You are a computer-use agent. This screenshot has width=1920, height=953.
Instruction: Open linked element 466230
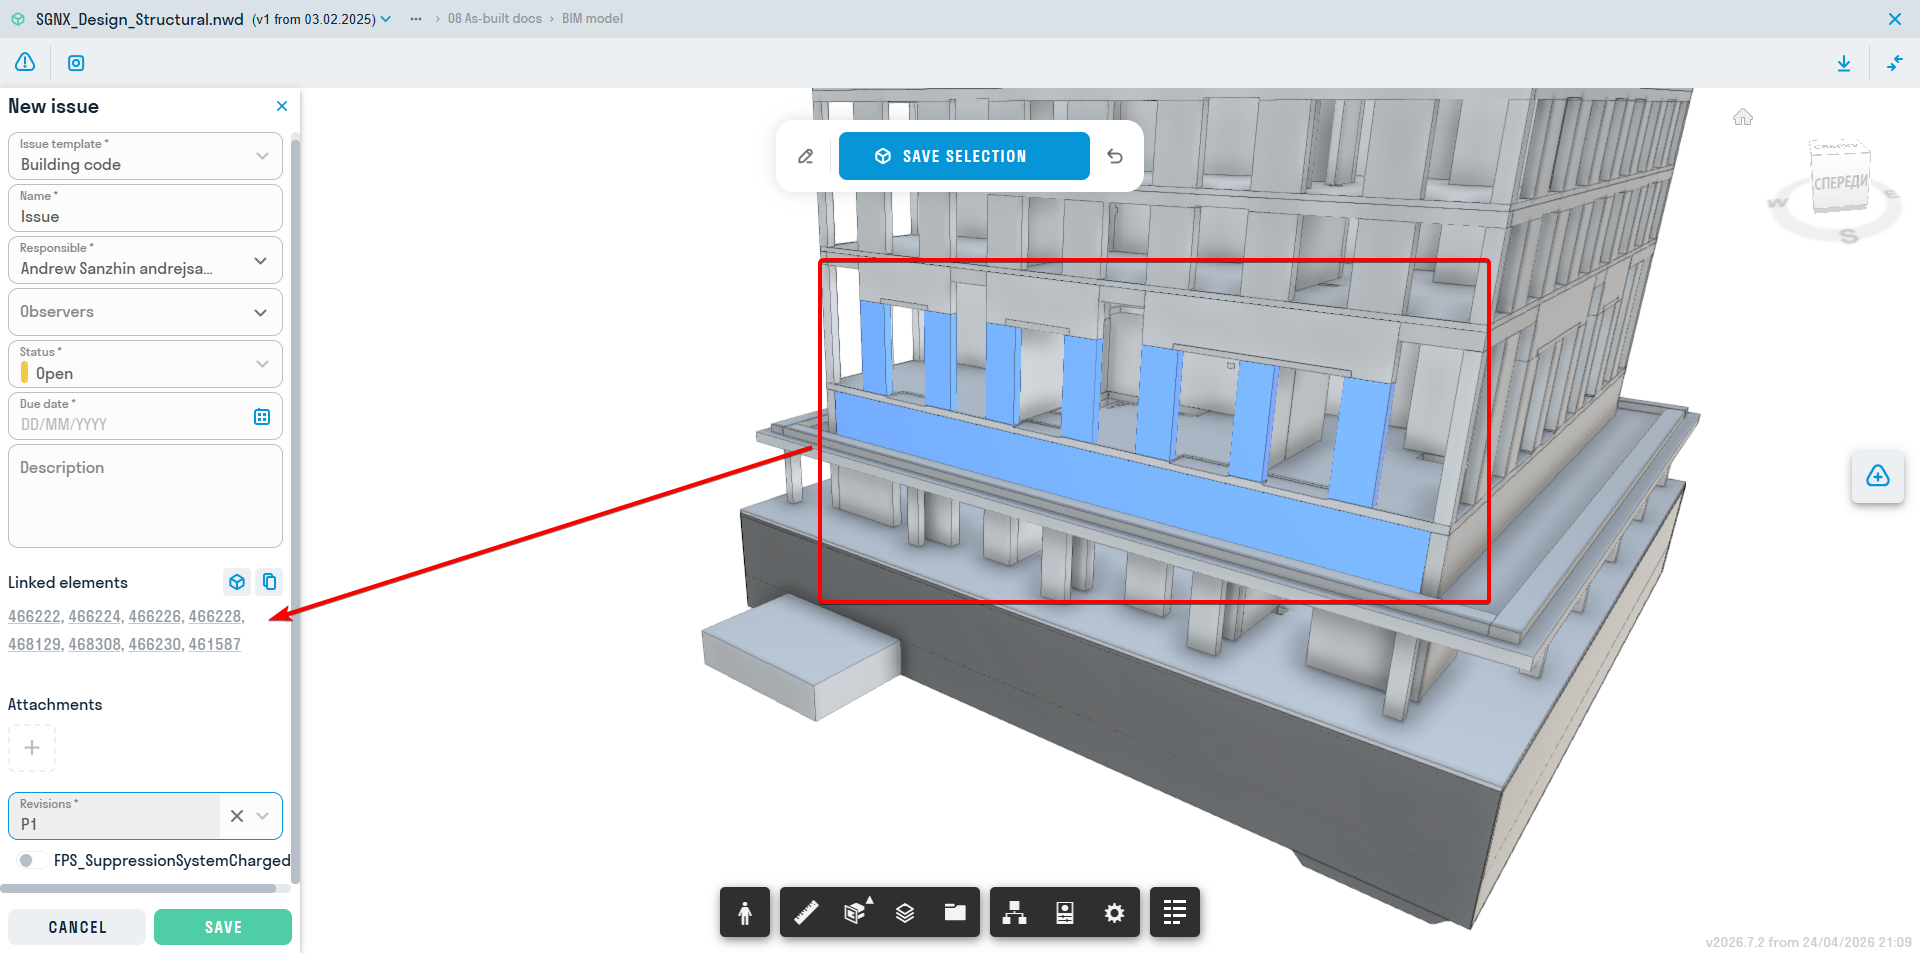tap(154, 645)
